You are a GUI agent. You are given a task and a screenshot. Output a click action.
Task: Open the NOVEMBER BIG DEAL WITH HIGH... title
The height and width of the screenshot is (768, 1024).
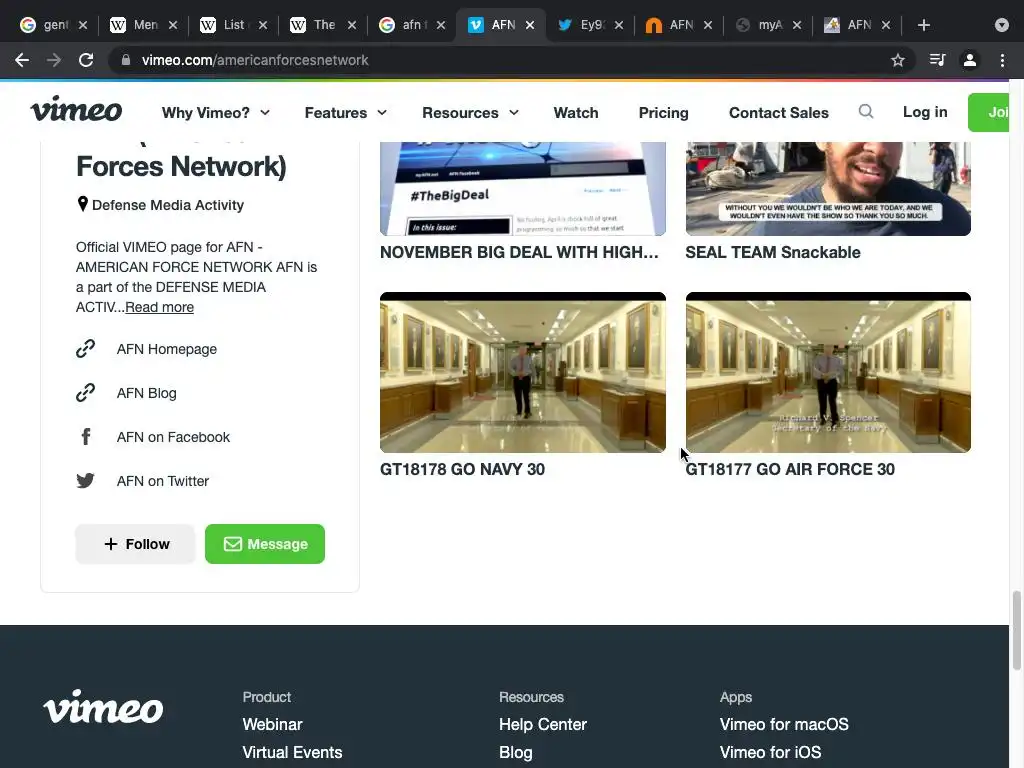point(519,252)
